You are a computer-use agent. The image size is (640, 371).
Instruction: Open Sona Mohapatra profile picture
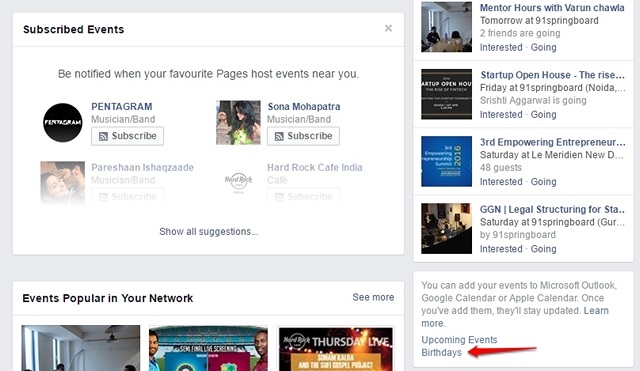click(238, 122)
